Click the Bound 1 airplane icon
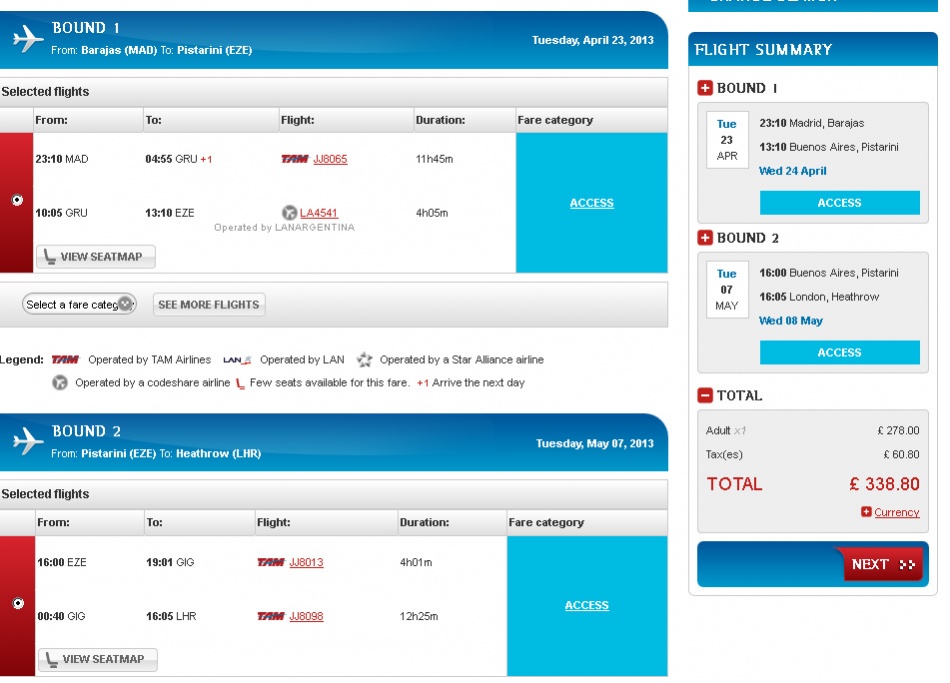 point(28,39)
